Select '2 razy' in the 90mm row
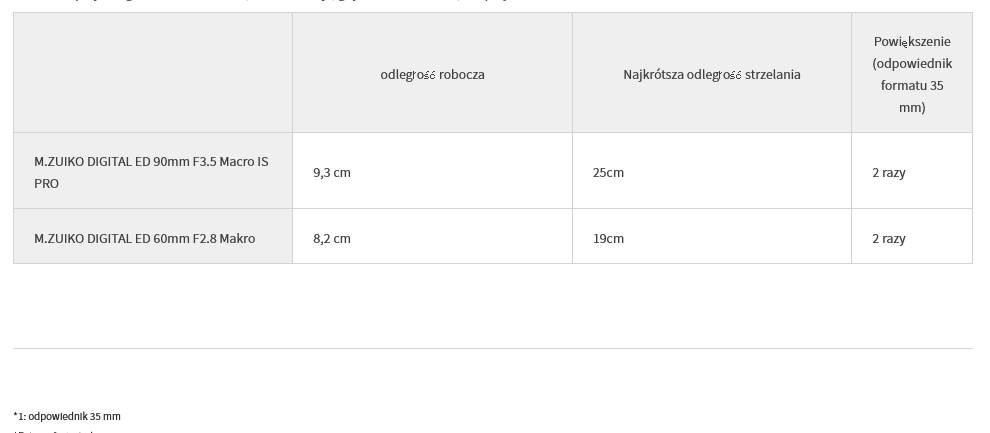The image size is (990, 433). click(x=889, y=173)
